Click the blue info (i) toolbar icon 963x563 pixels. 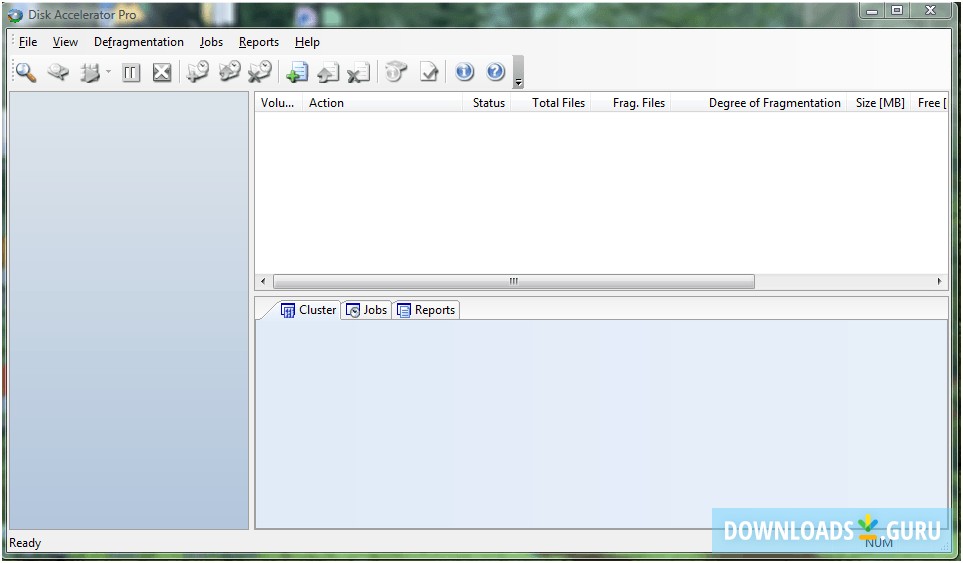[465, 72]
